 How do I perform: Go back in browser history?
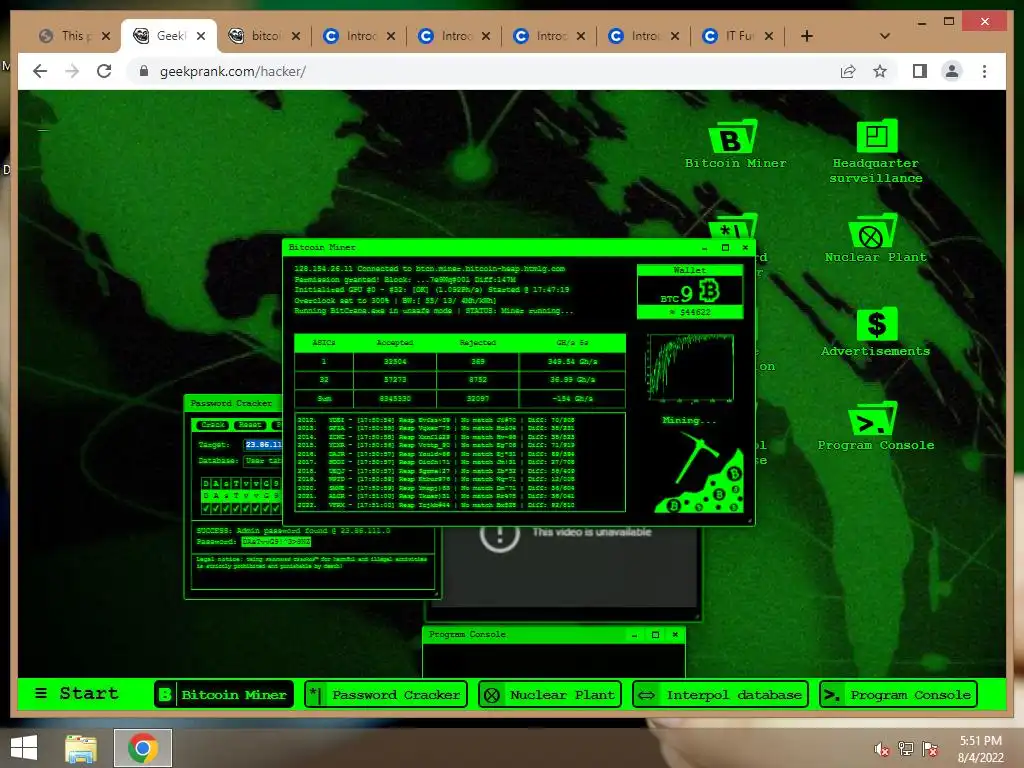pyautogui.click(x=40, y=71)
